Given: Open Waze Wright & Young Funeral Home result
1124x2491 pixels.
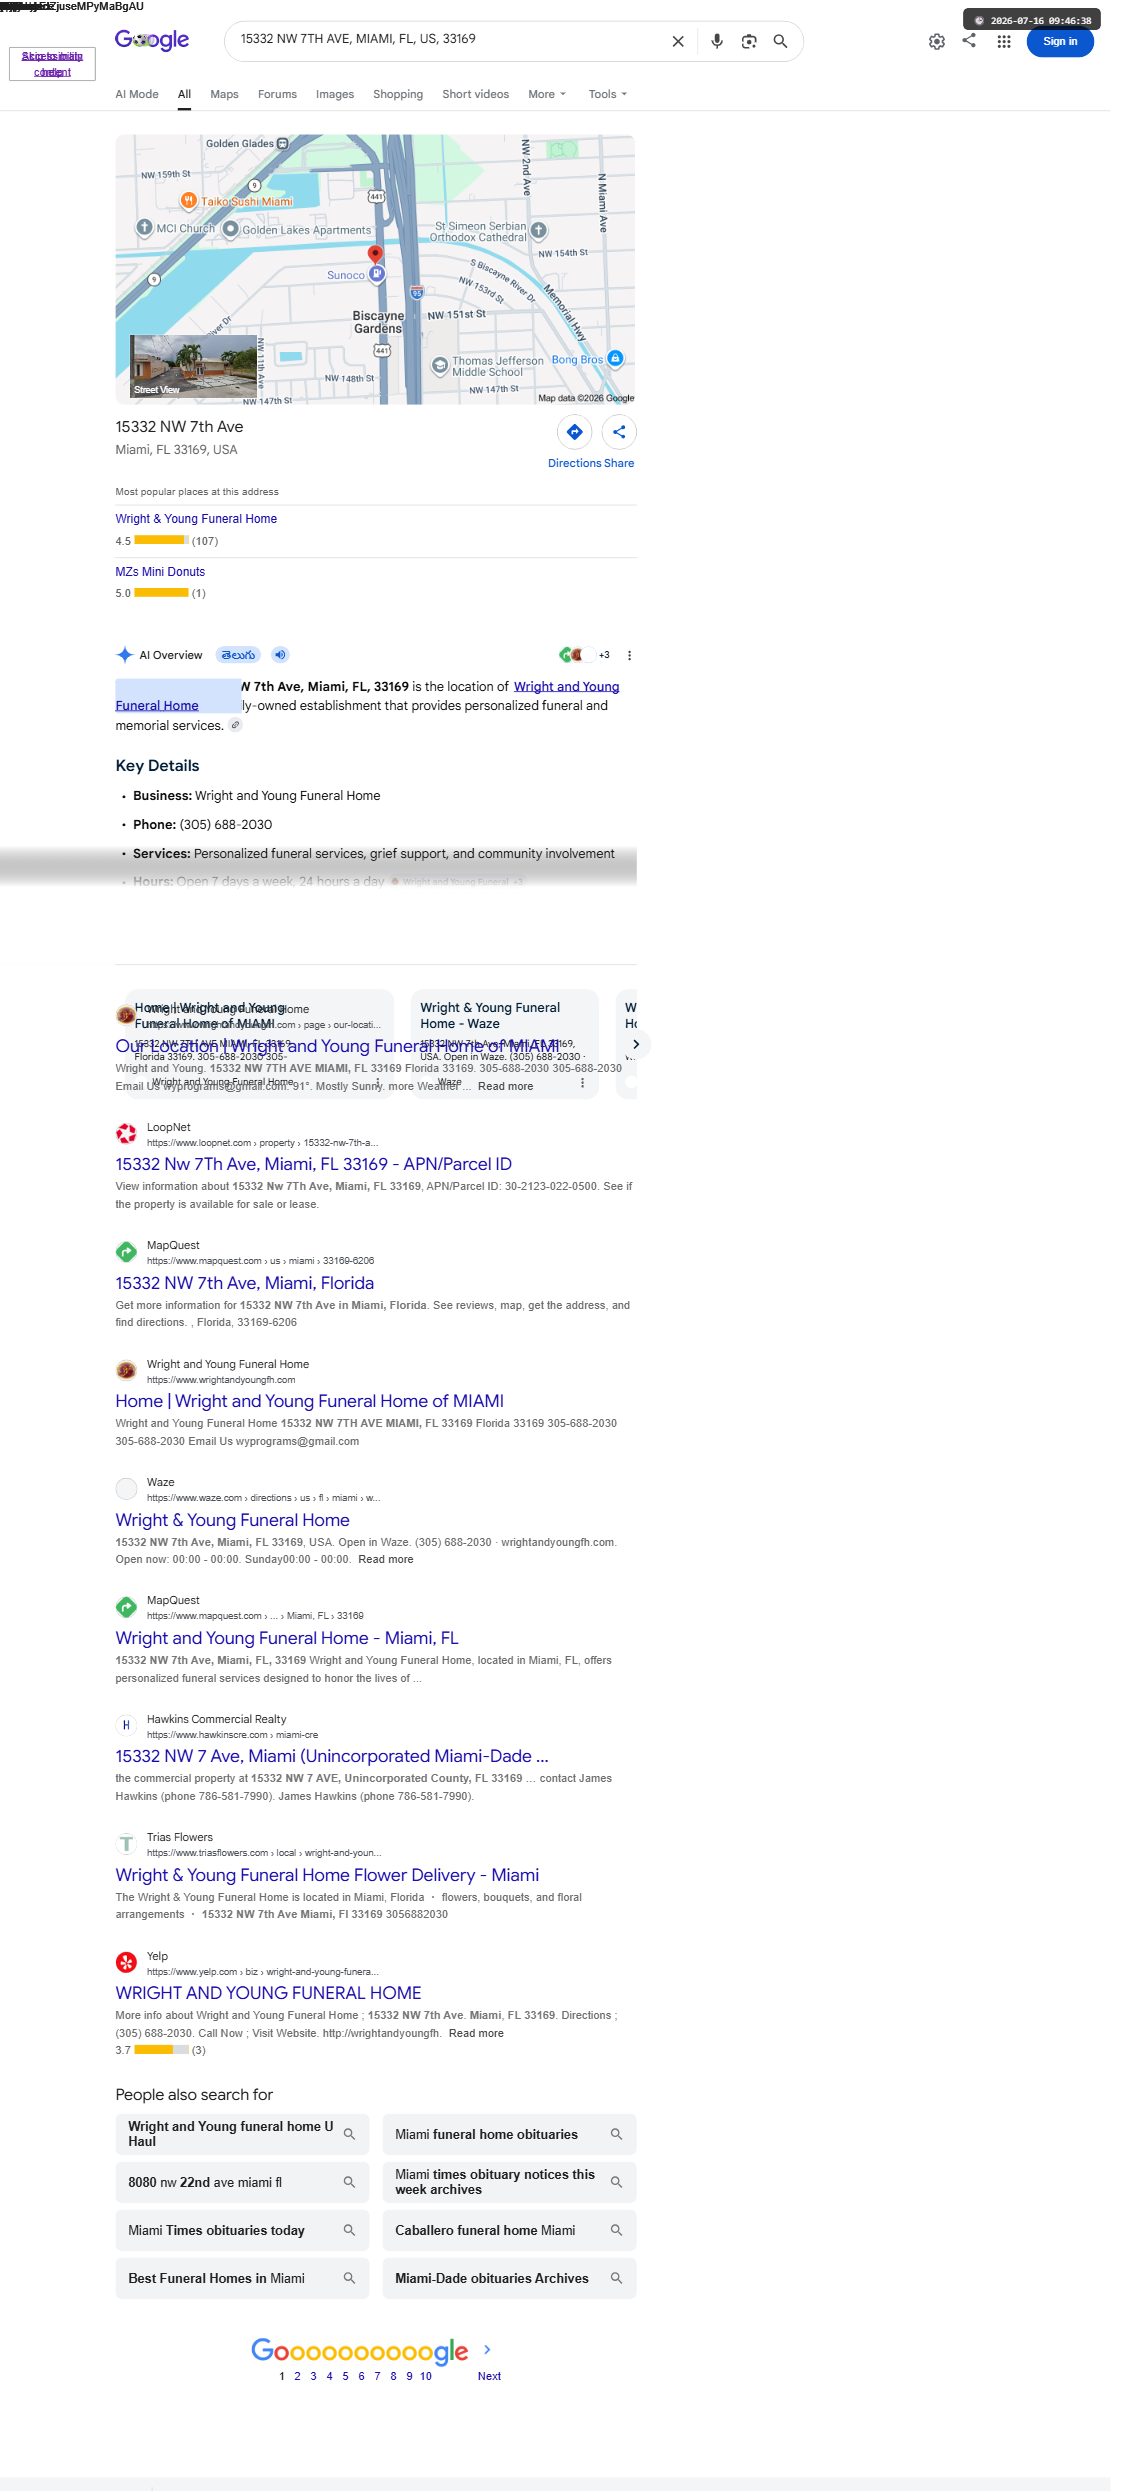Looking at the screenshot, I should coord(232,1520).
